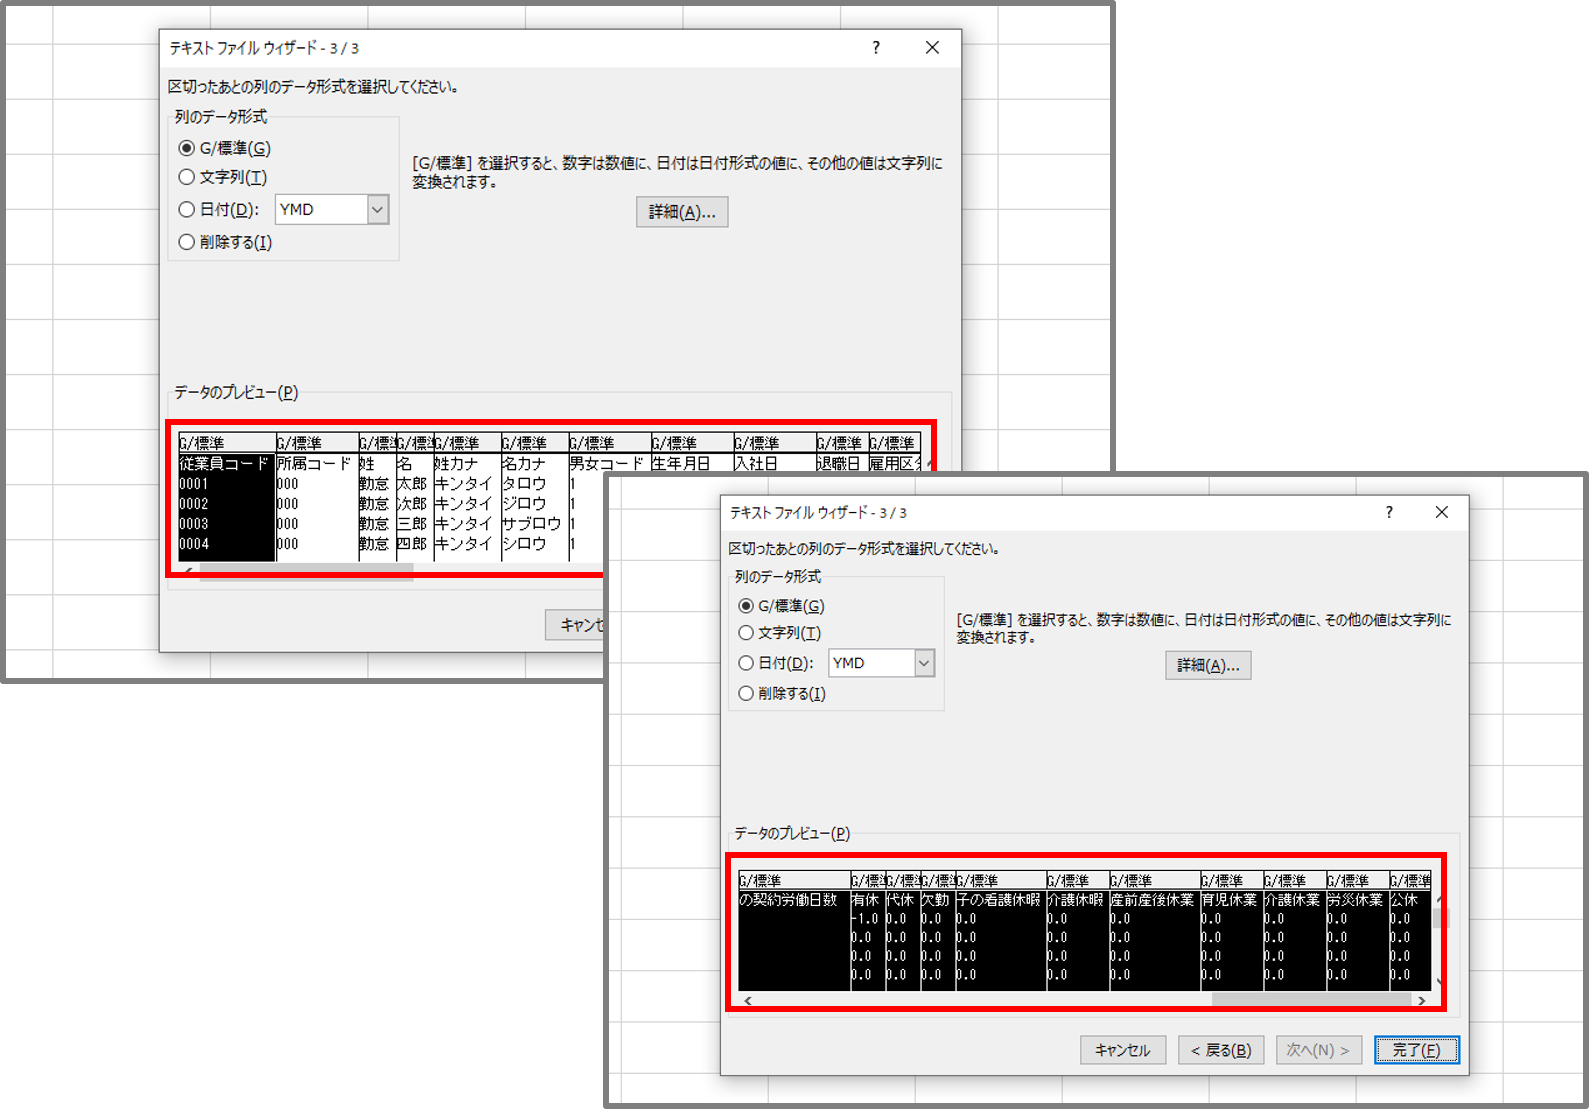Open the YMD date dropdown in front dialog
Screen dimensions: 1589x1109
pyautogui.click(x=924, y=663)
